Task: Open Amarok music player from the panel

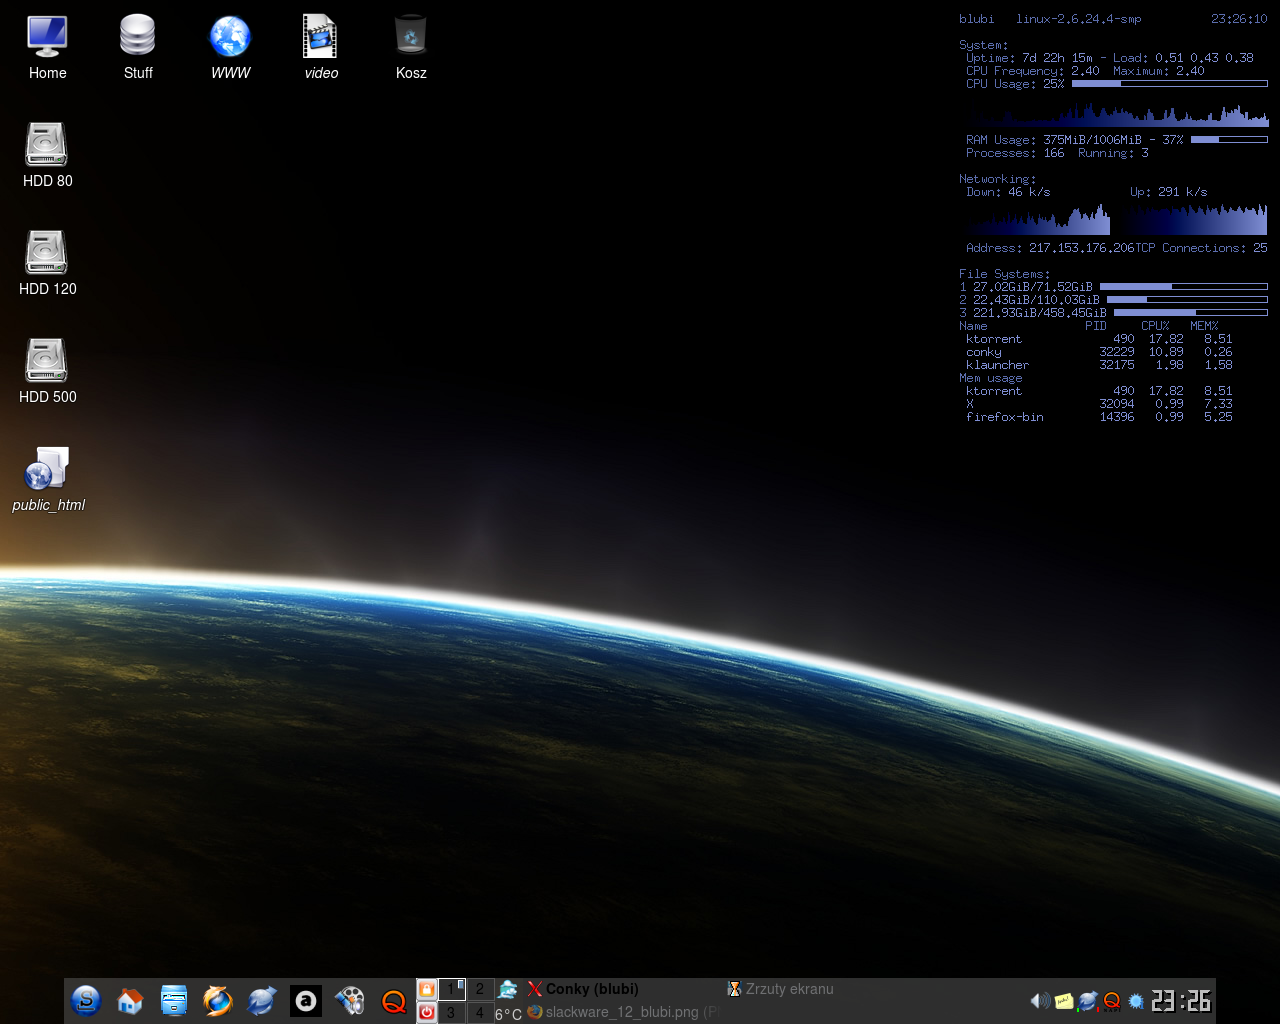Action: point(305,1000)
